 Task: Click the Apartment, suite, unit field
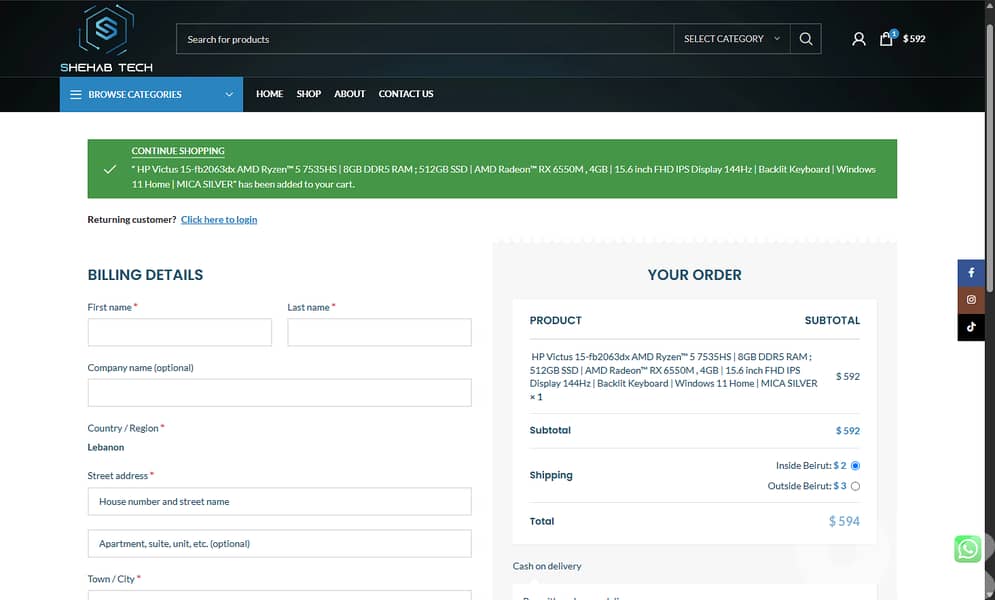[x=280, y=544]
